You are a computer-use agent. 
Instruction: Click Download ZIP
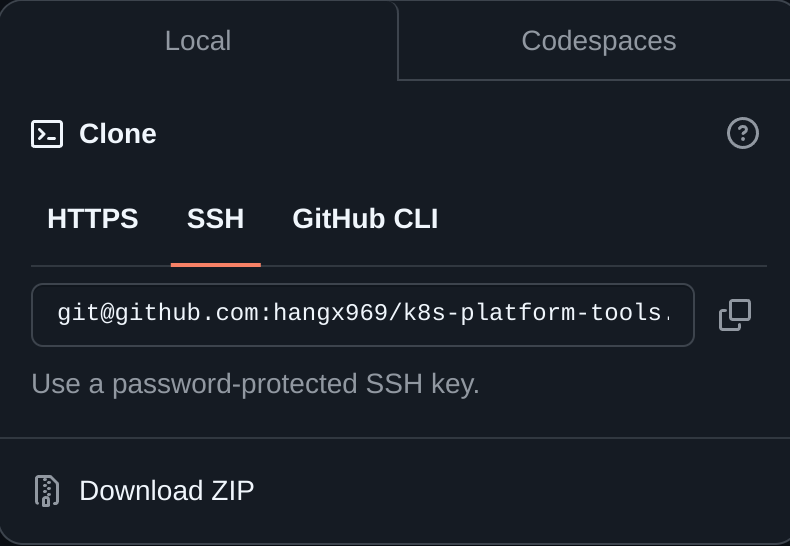pyautogui.click(x=167, y=491)
